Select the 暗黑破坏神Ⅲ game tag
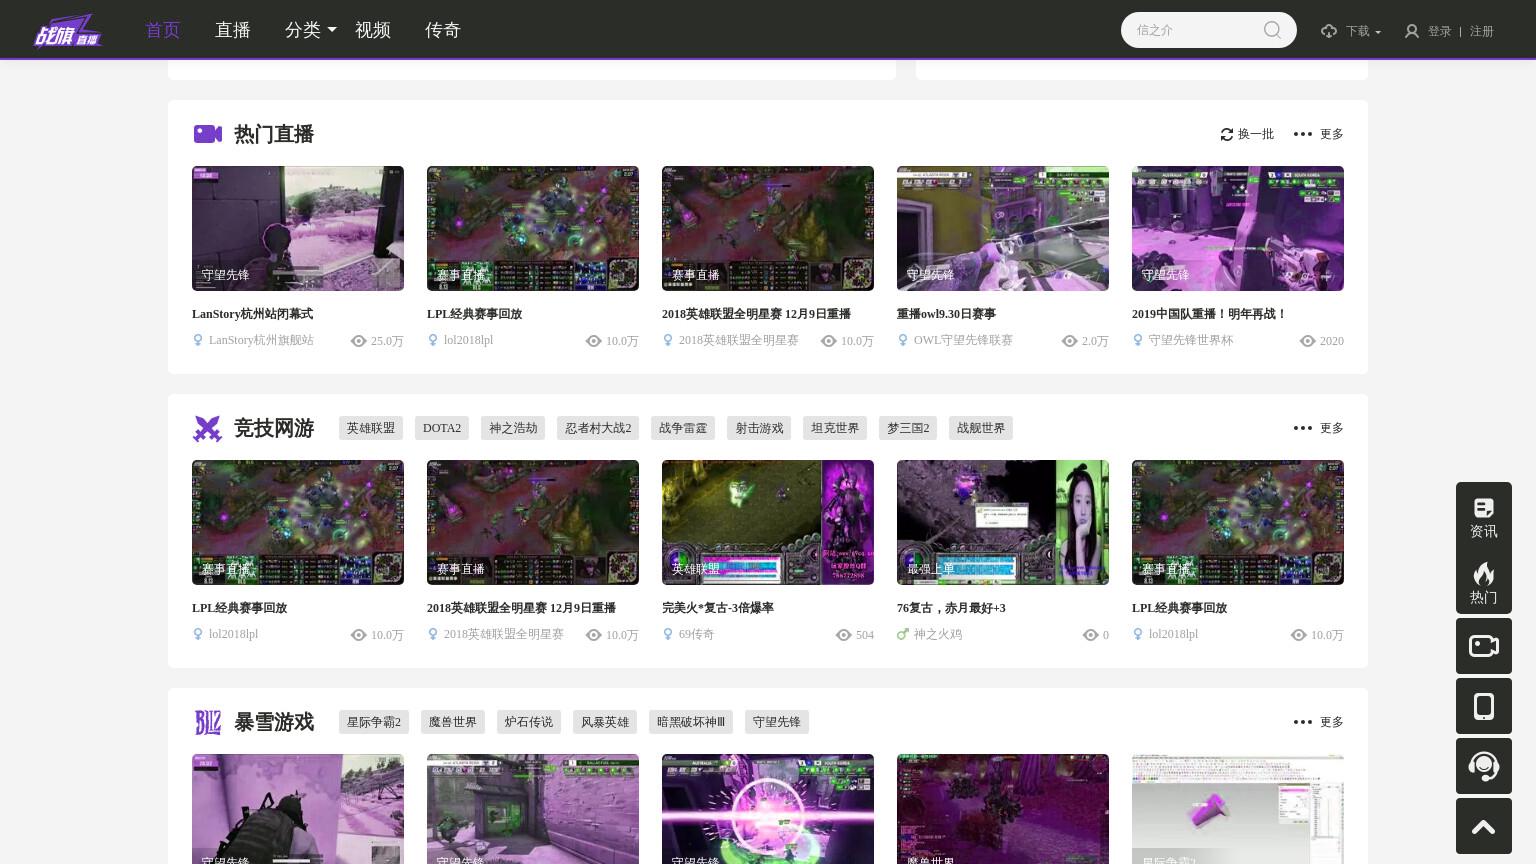The image size is (1536, 864). pyautogui.click(x=691, y=722)
